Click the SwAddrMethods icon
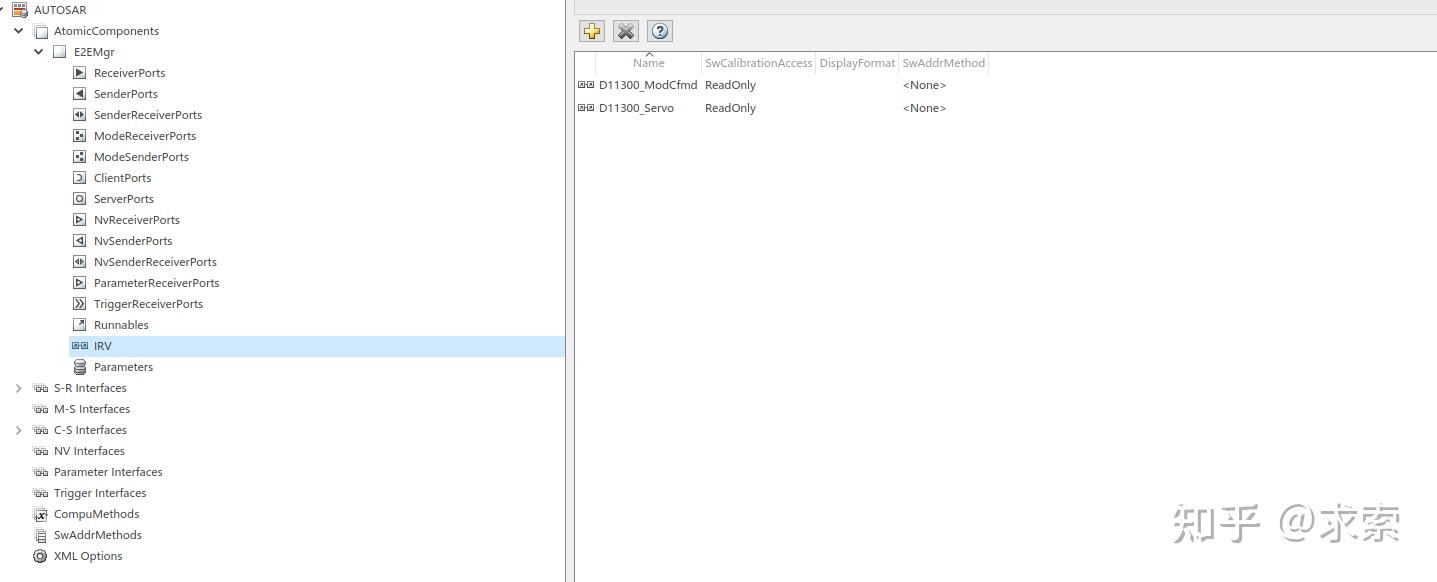The image size is (1437, 582). [x=40, y=535]
